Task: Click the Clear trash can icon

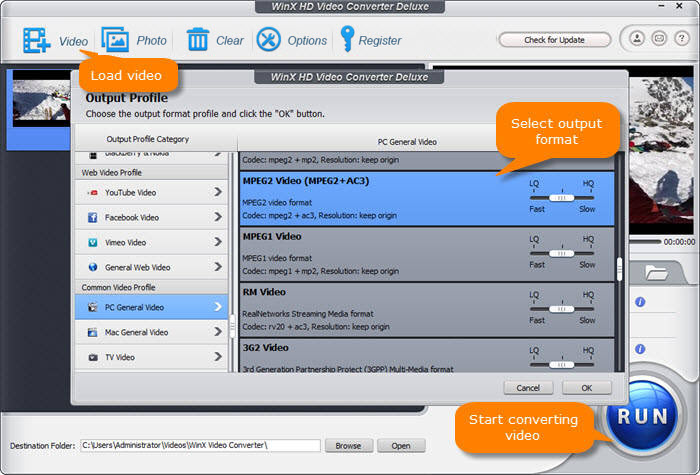Action: pyautogui.click(x=197, y=40)
